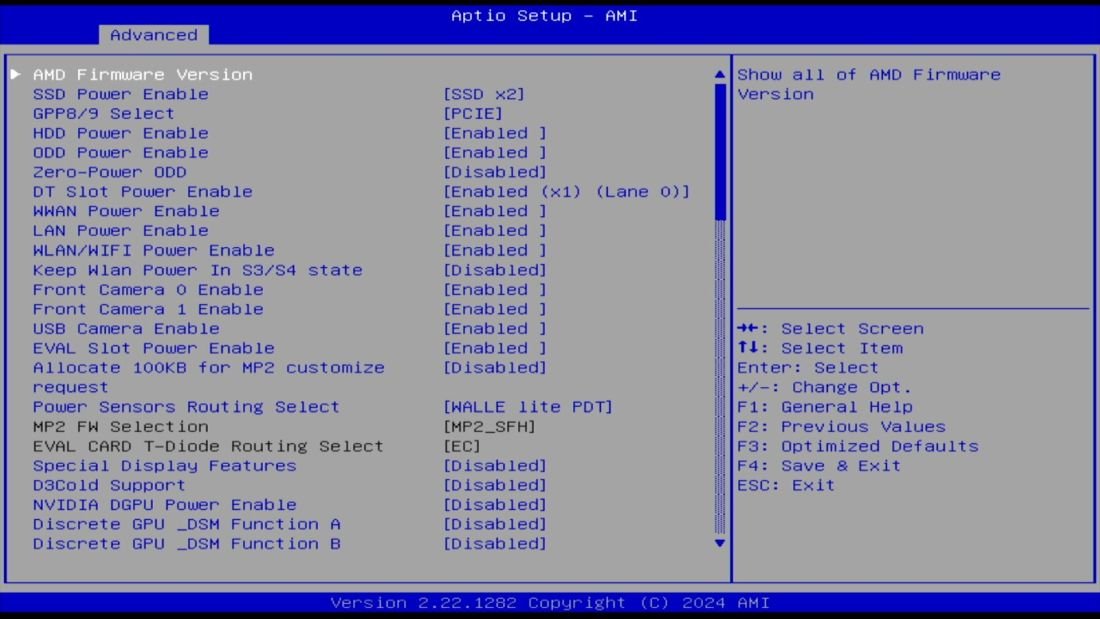Select MP2 FW Selection [MP2_SFH] value
This screenshot has height=619, width=1100.
(x=489, y=427)
